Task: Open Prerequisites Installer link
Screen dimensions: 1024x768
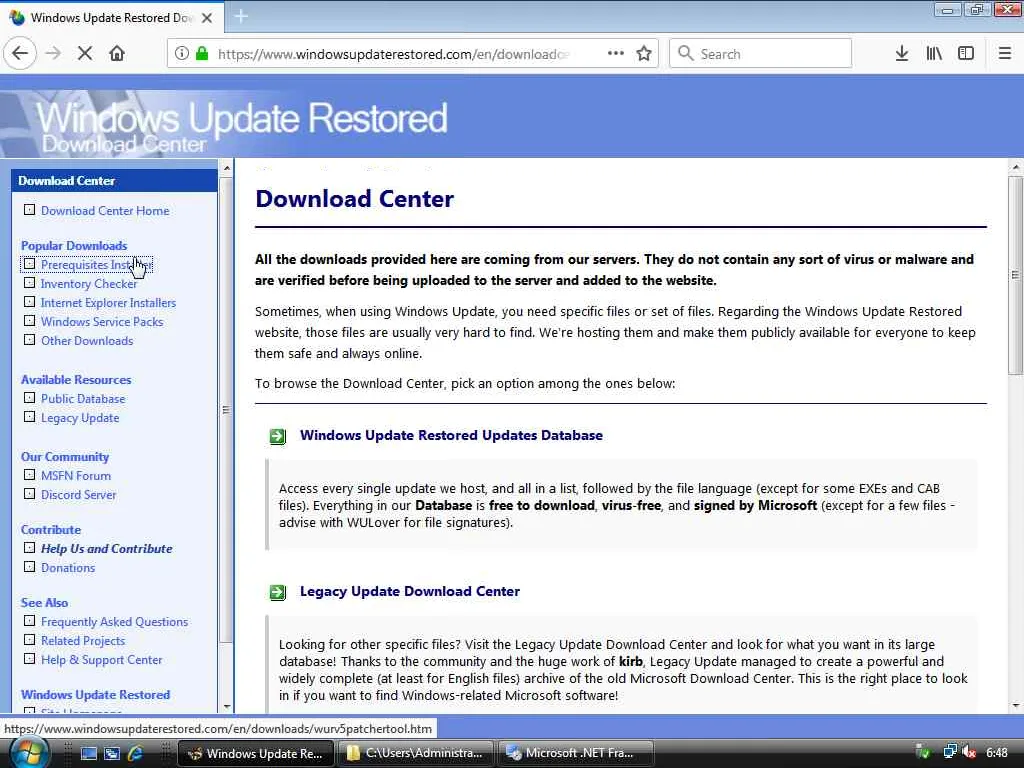Action: click(x=97, y=265)
